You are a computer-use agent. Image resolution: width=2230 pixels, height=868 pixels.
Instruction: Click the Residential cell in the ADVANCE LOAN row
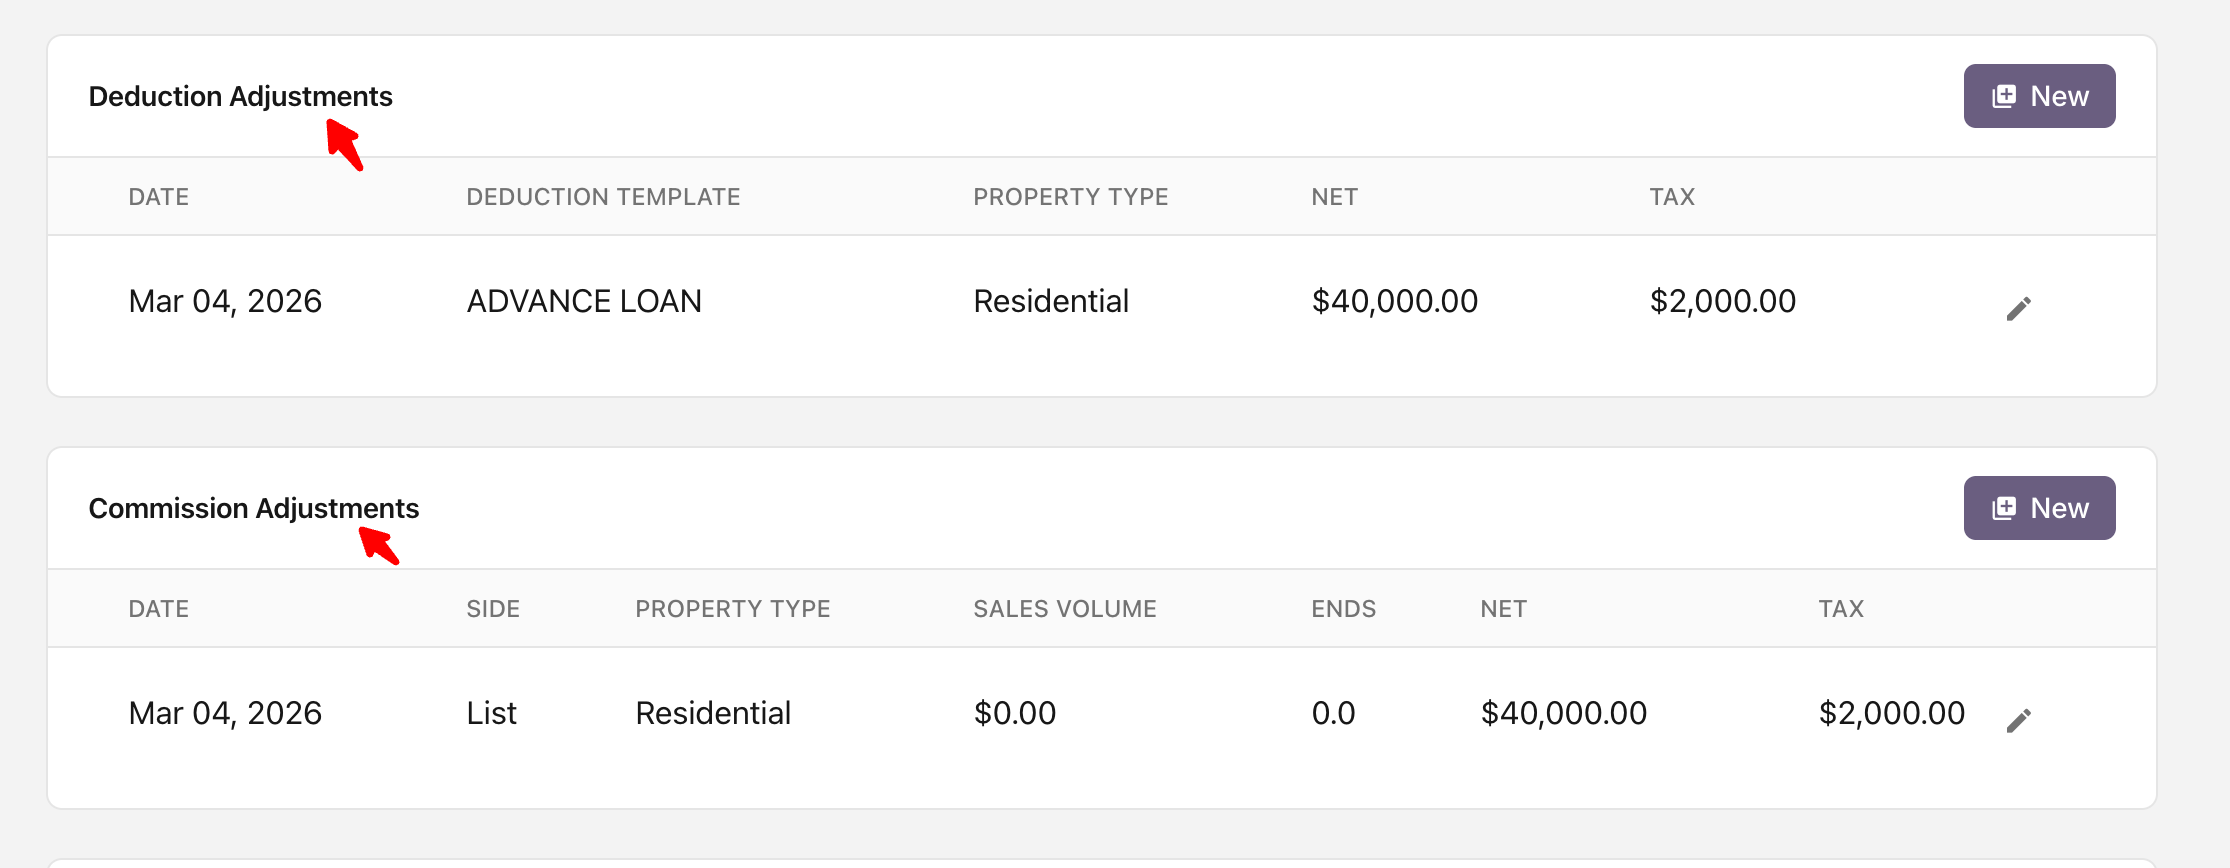point(1050,301)
